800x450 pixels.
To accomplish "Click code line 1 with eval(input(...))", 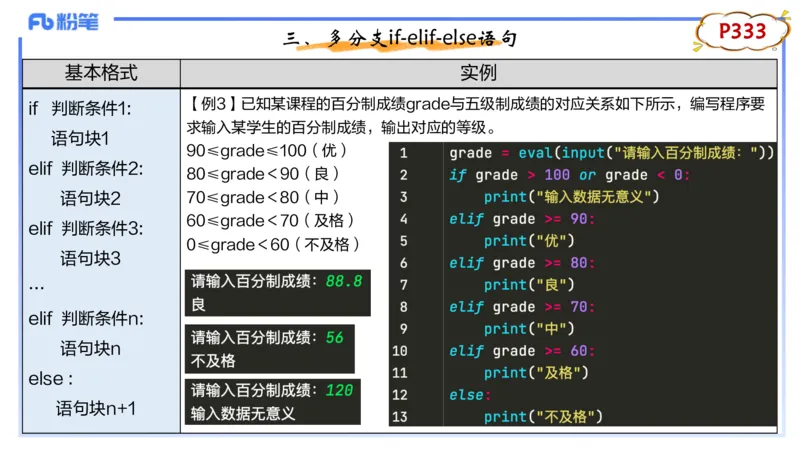I will click(x=612, y=153).
